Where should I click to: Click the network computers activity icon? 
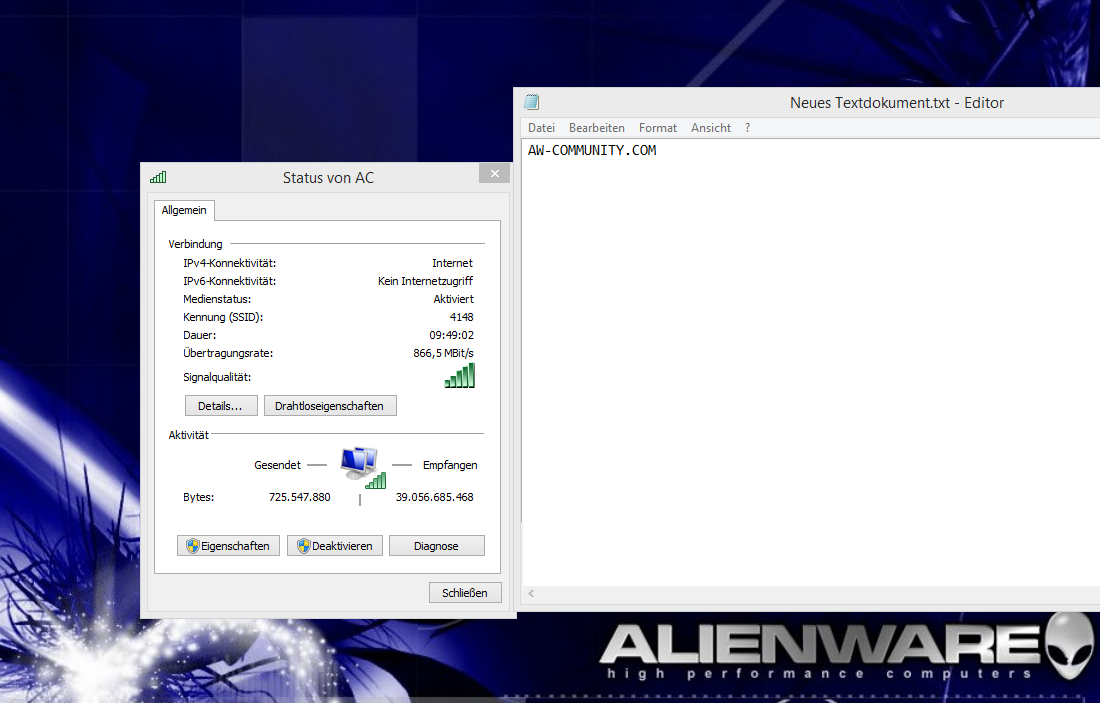pyautogui.click(x=361, y=467)
